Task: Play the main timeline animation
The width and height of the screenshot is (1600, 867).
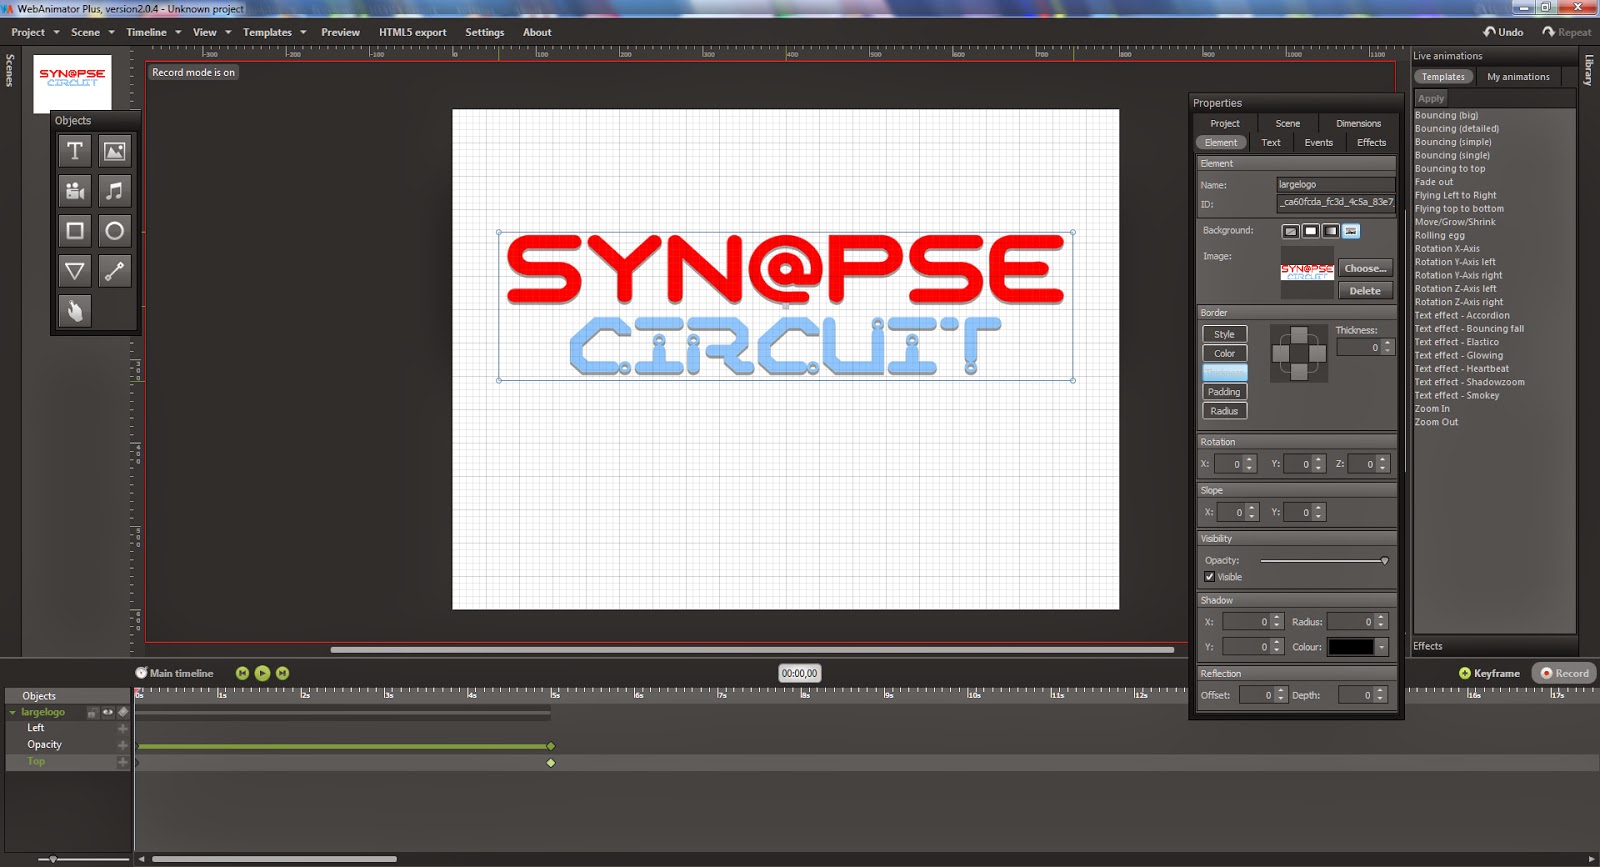Action: point(262,673)
